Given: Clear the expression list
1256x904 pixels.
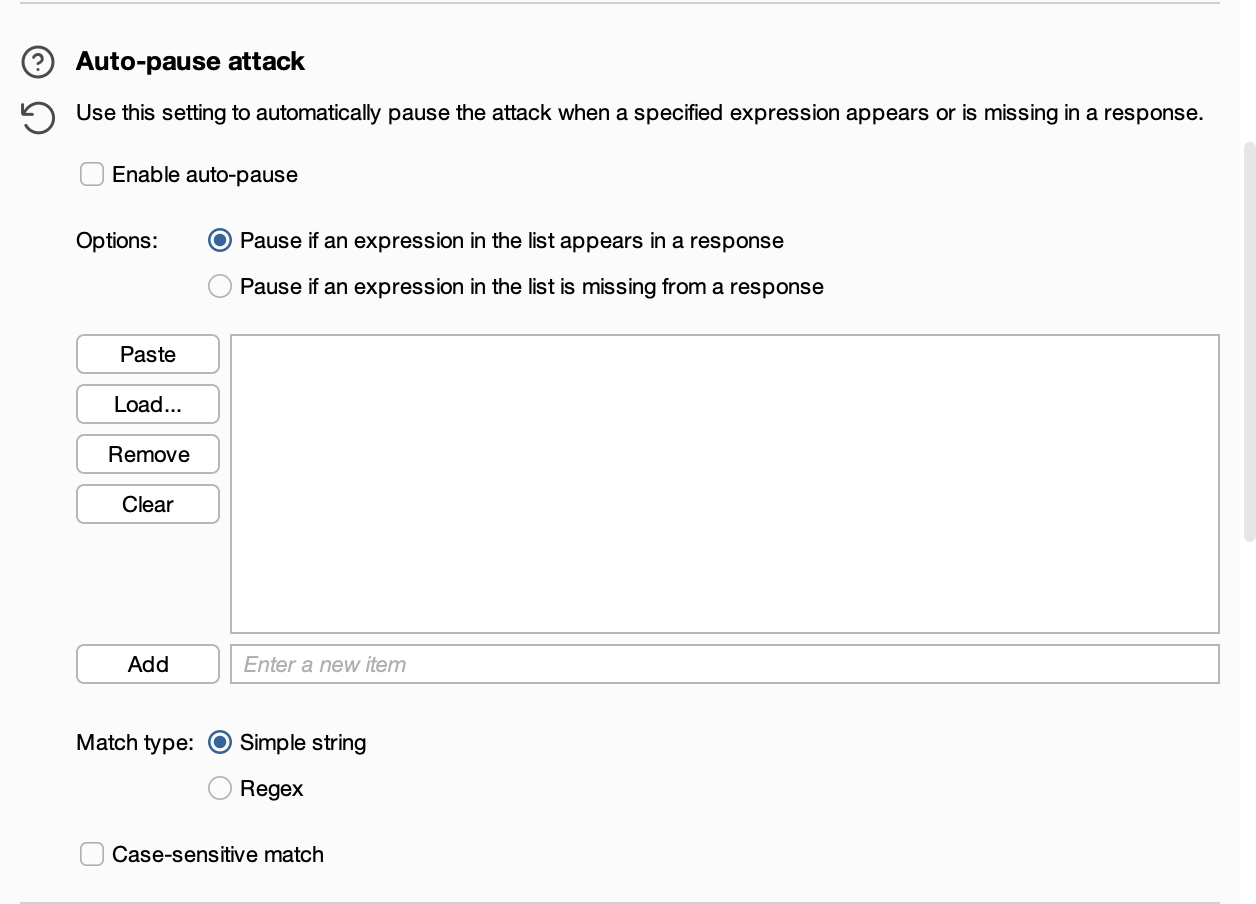Looking at the screenshot, I should coord(148,504).
